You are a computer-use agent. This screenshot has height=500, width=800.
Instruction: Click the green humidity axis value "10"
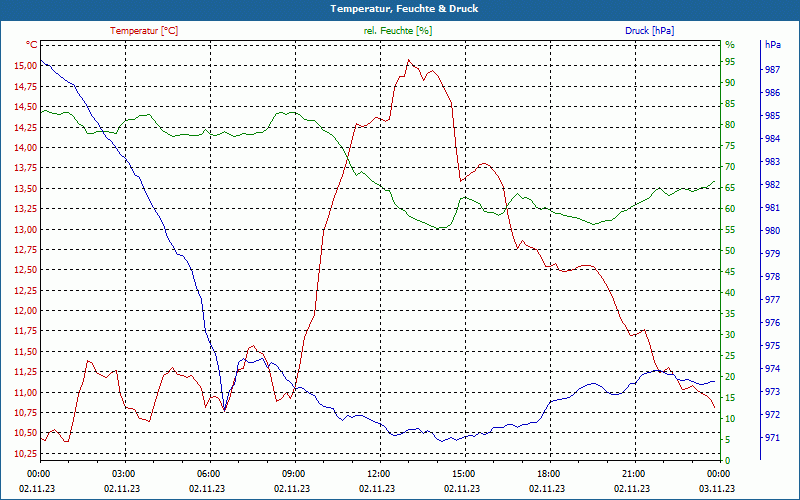(x=730, y=418)
